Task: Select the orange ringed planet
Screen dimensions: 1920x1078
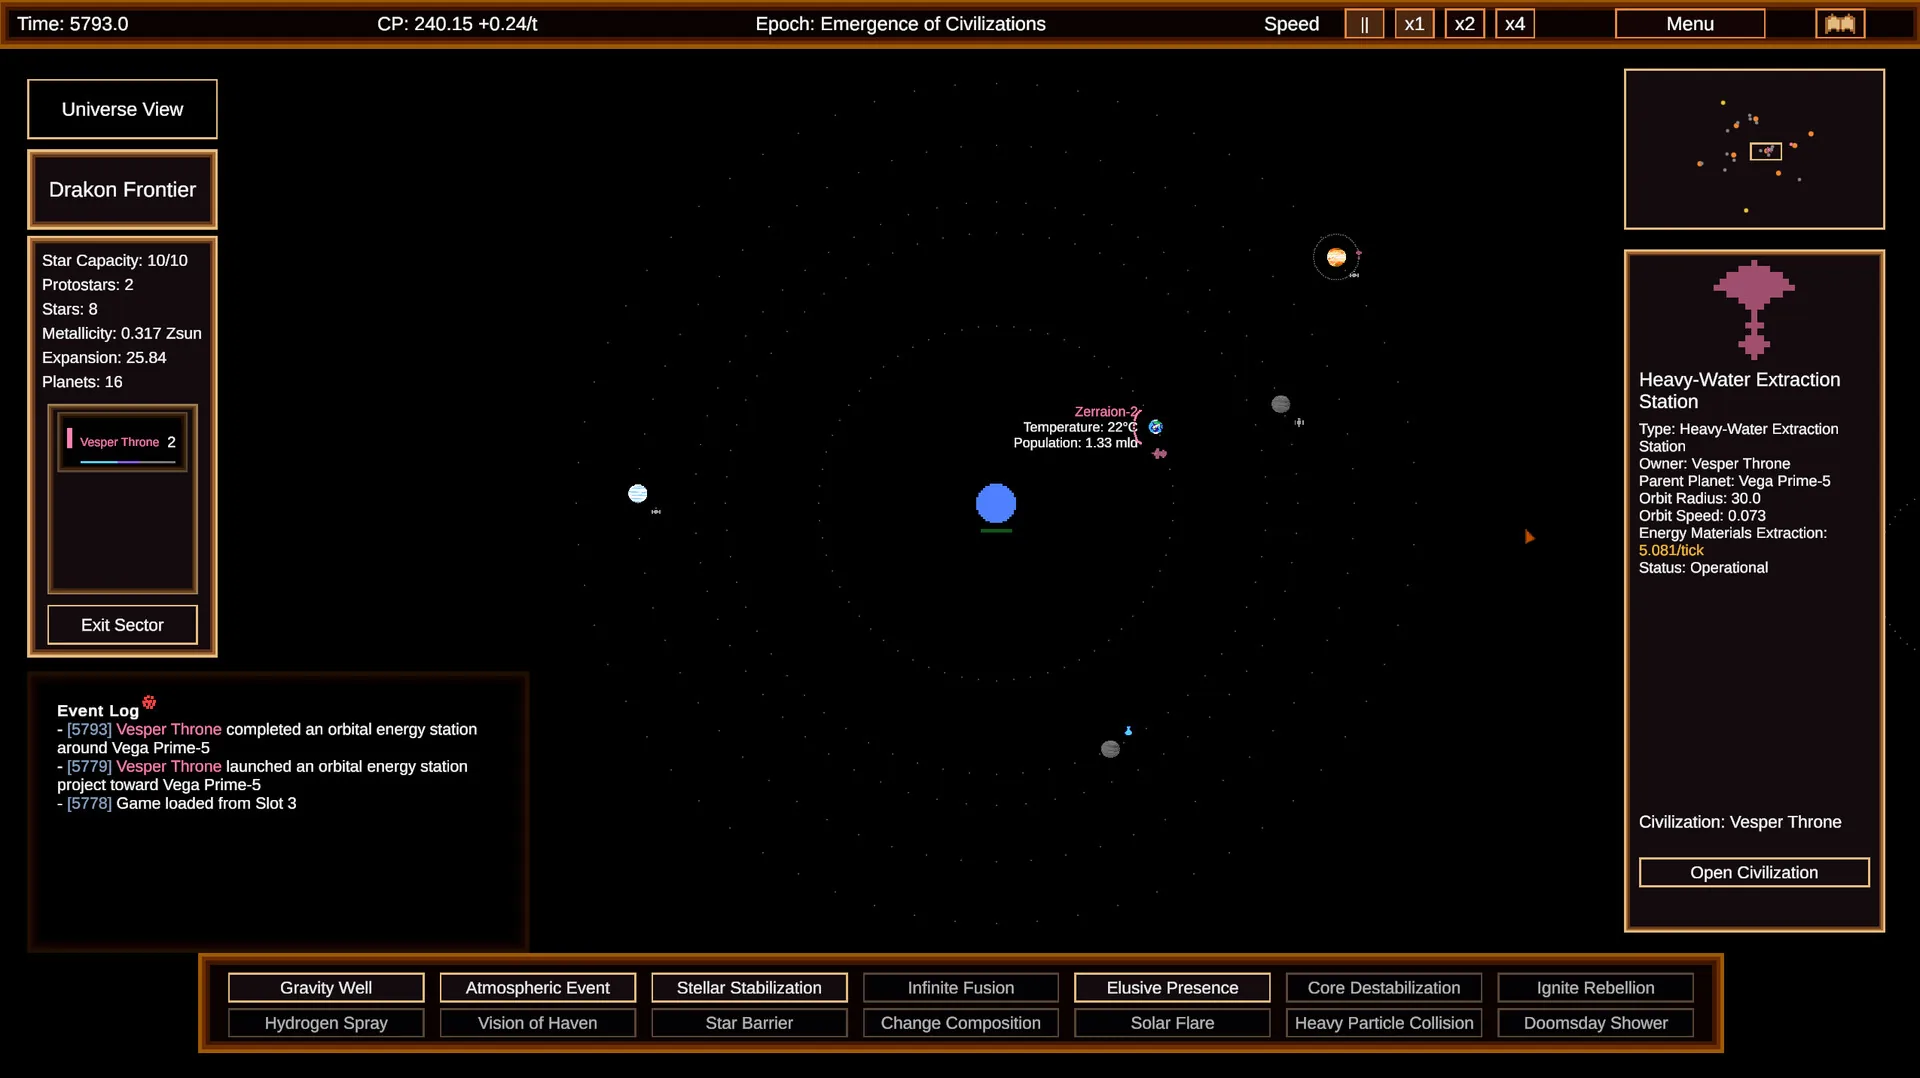Action: click(x=1336, y=257)
